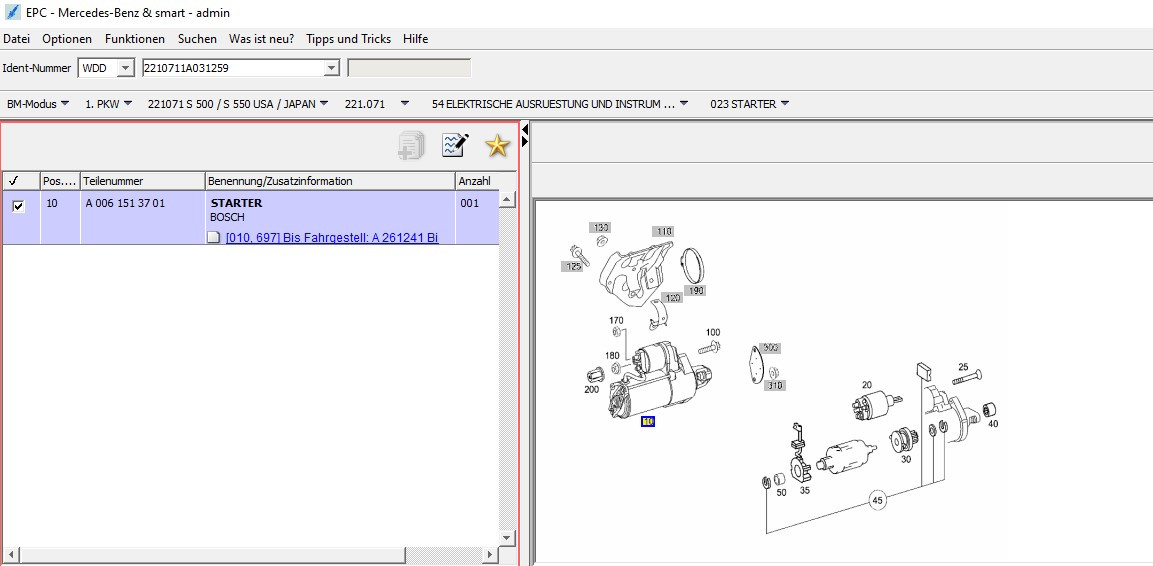Open the Bis Fahrgestell footnote link
Screen dimensions: 1153x566
coord(332,238)
